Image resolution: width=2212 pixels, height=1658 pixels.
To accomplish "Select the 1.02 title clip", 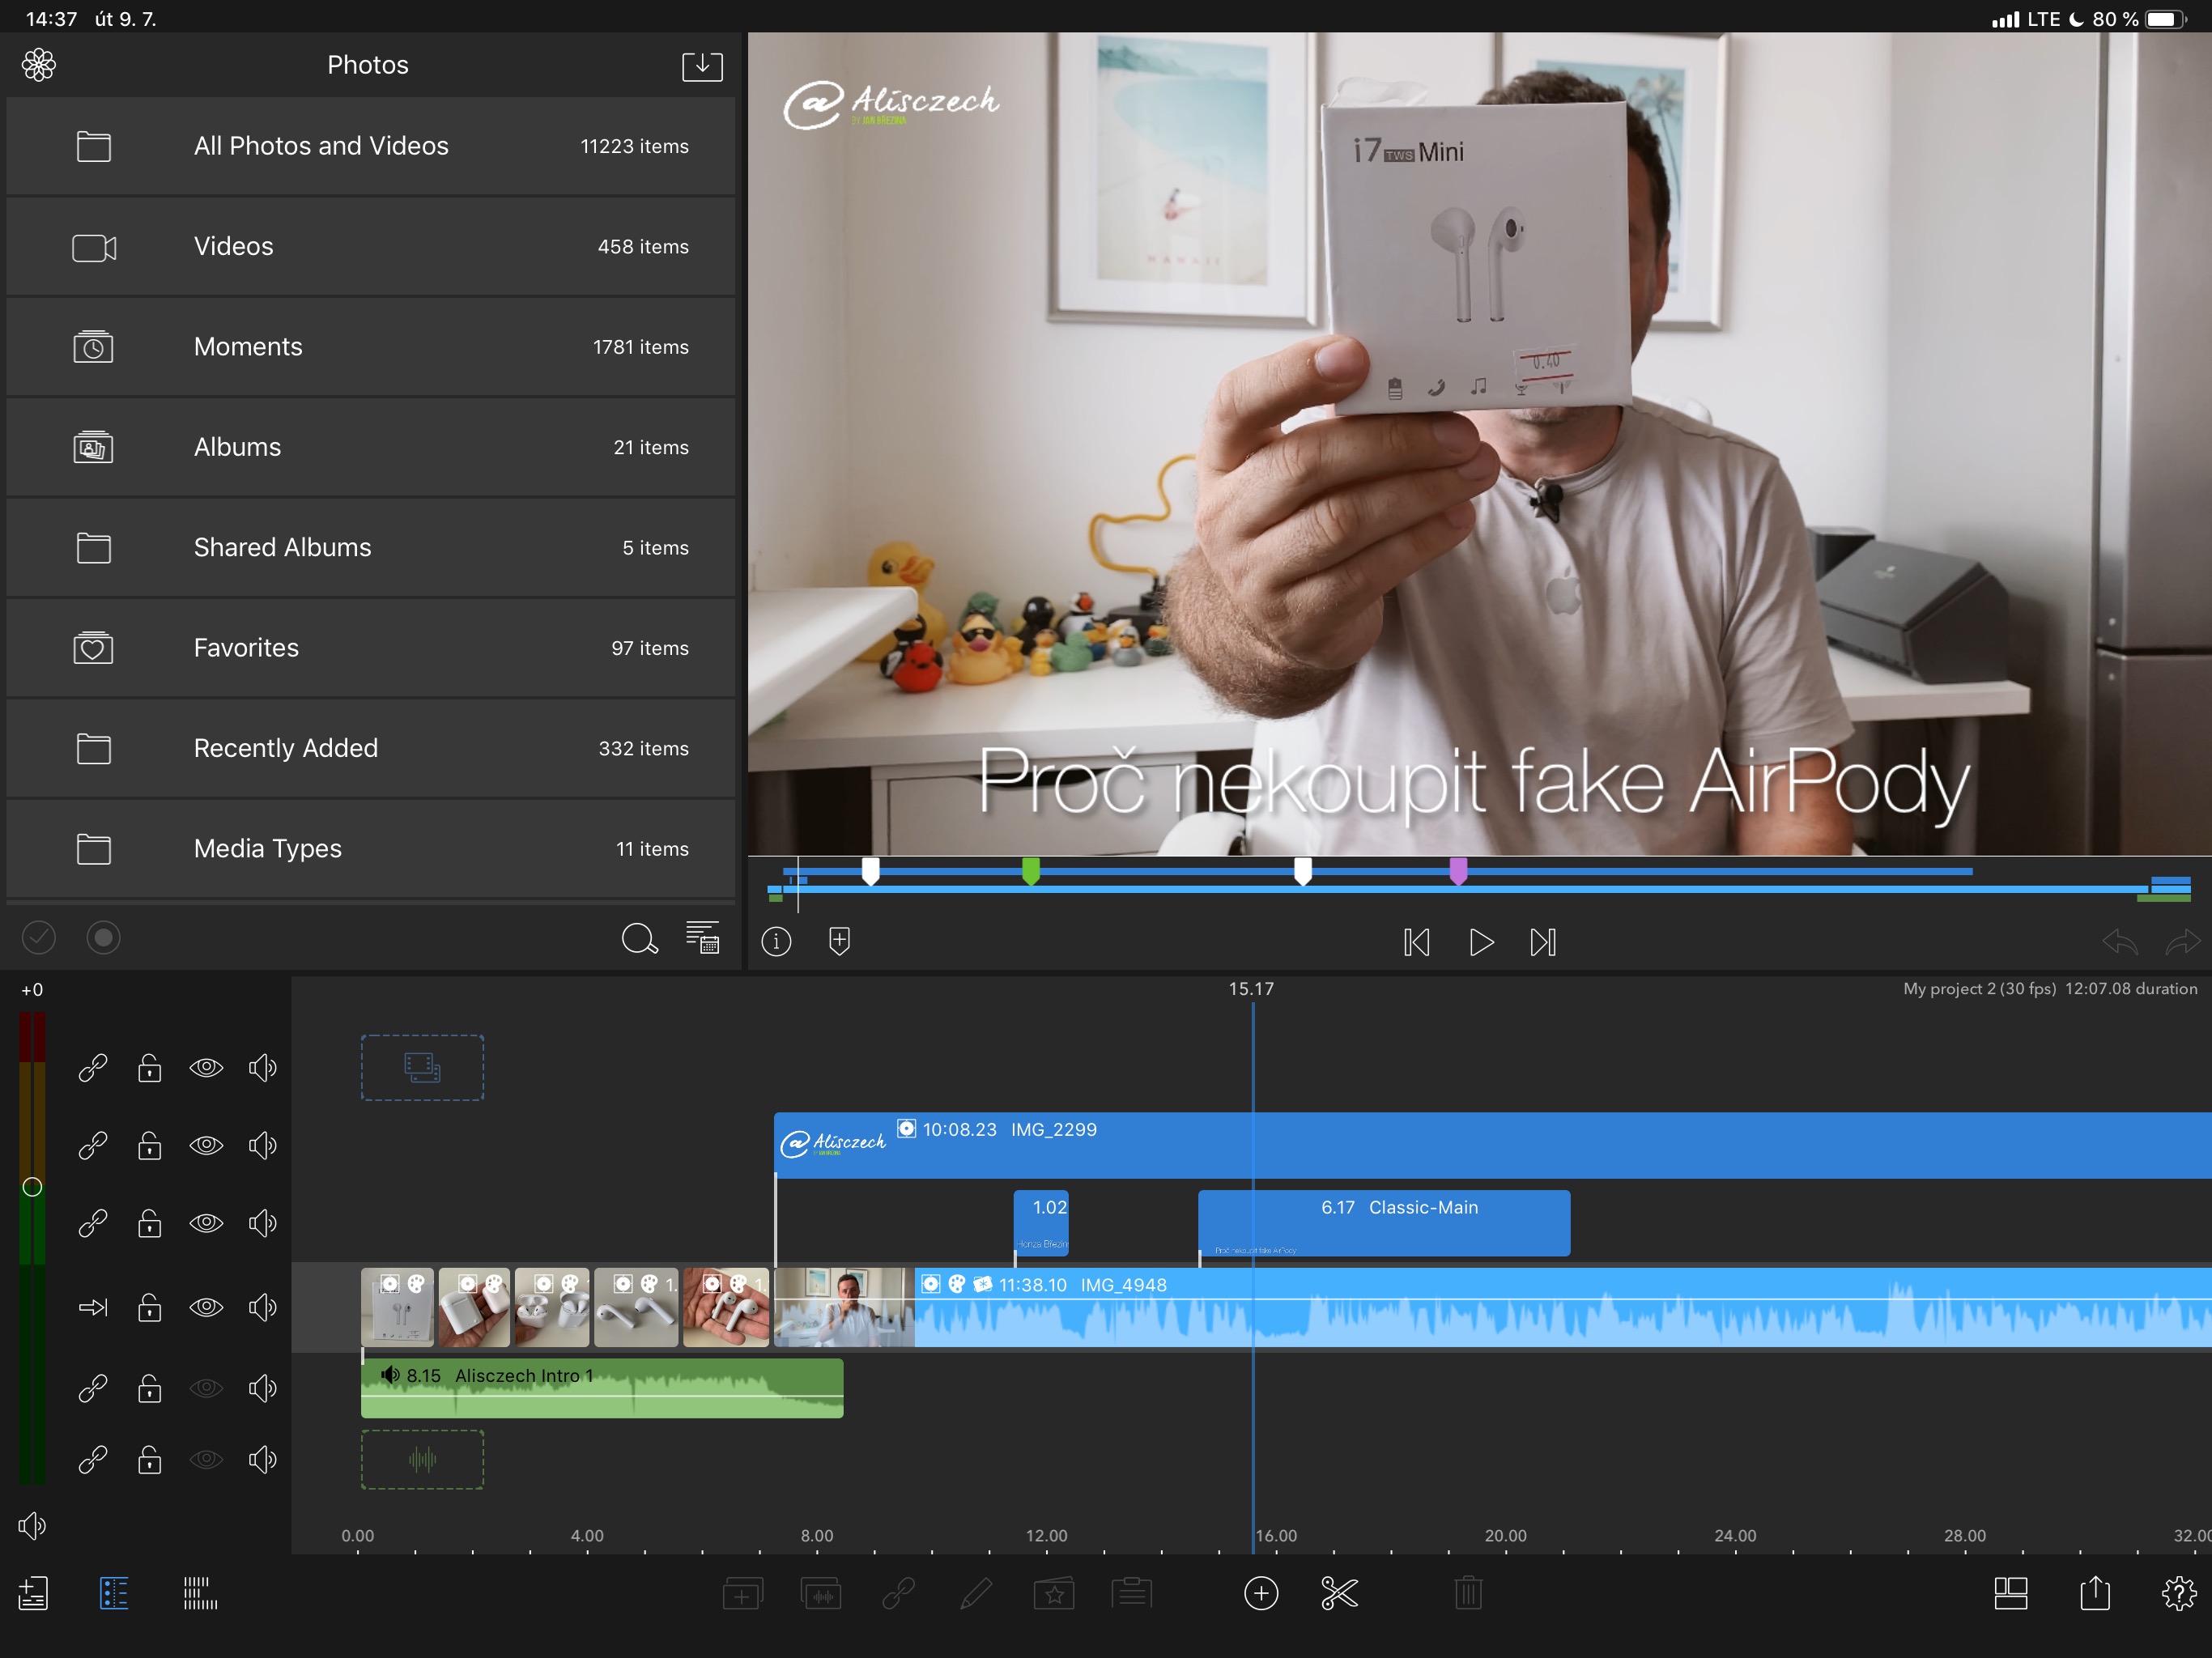I will (1041, 1222).
